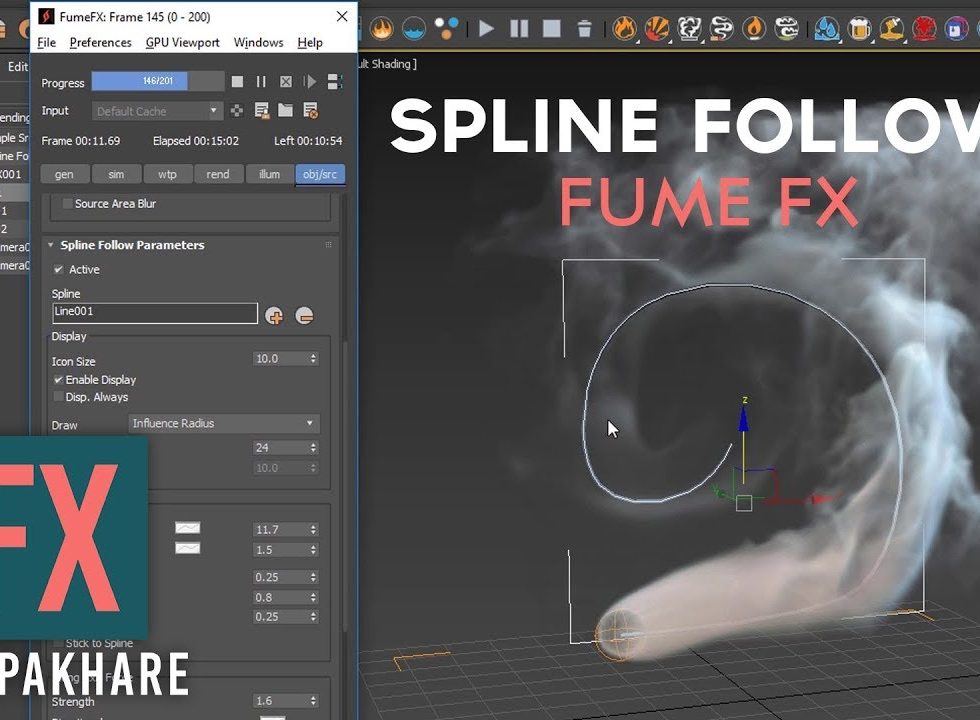Select the orange fire preset icon
Screen dimensions: 980x720
(624, 28)
